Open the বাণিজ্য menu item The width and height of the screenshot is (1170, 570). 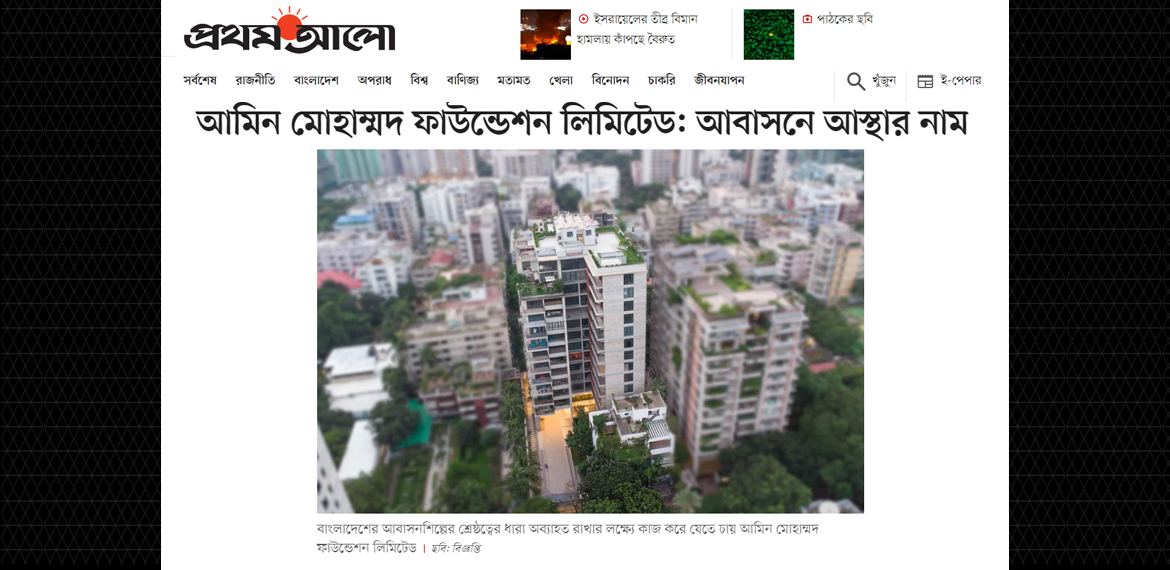[x=463, y=81]
